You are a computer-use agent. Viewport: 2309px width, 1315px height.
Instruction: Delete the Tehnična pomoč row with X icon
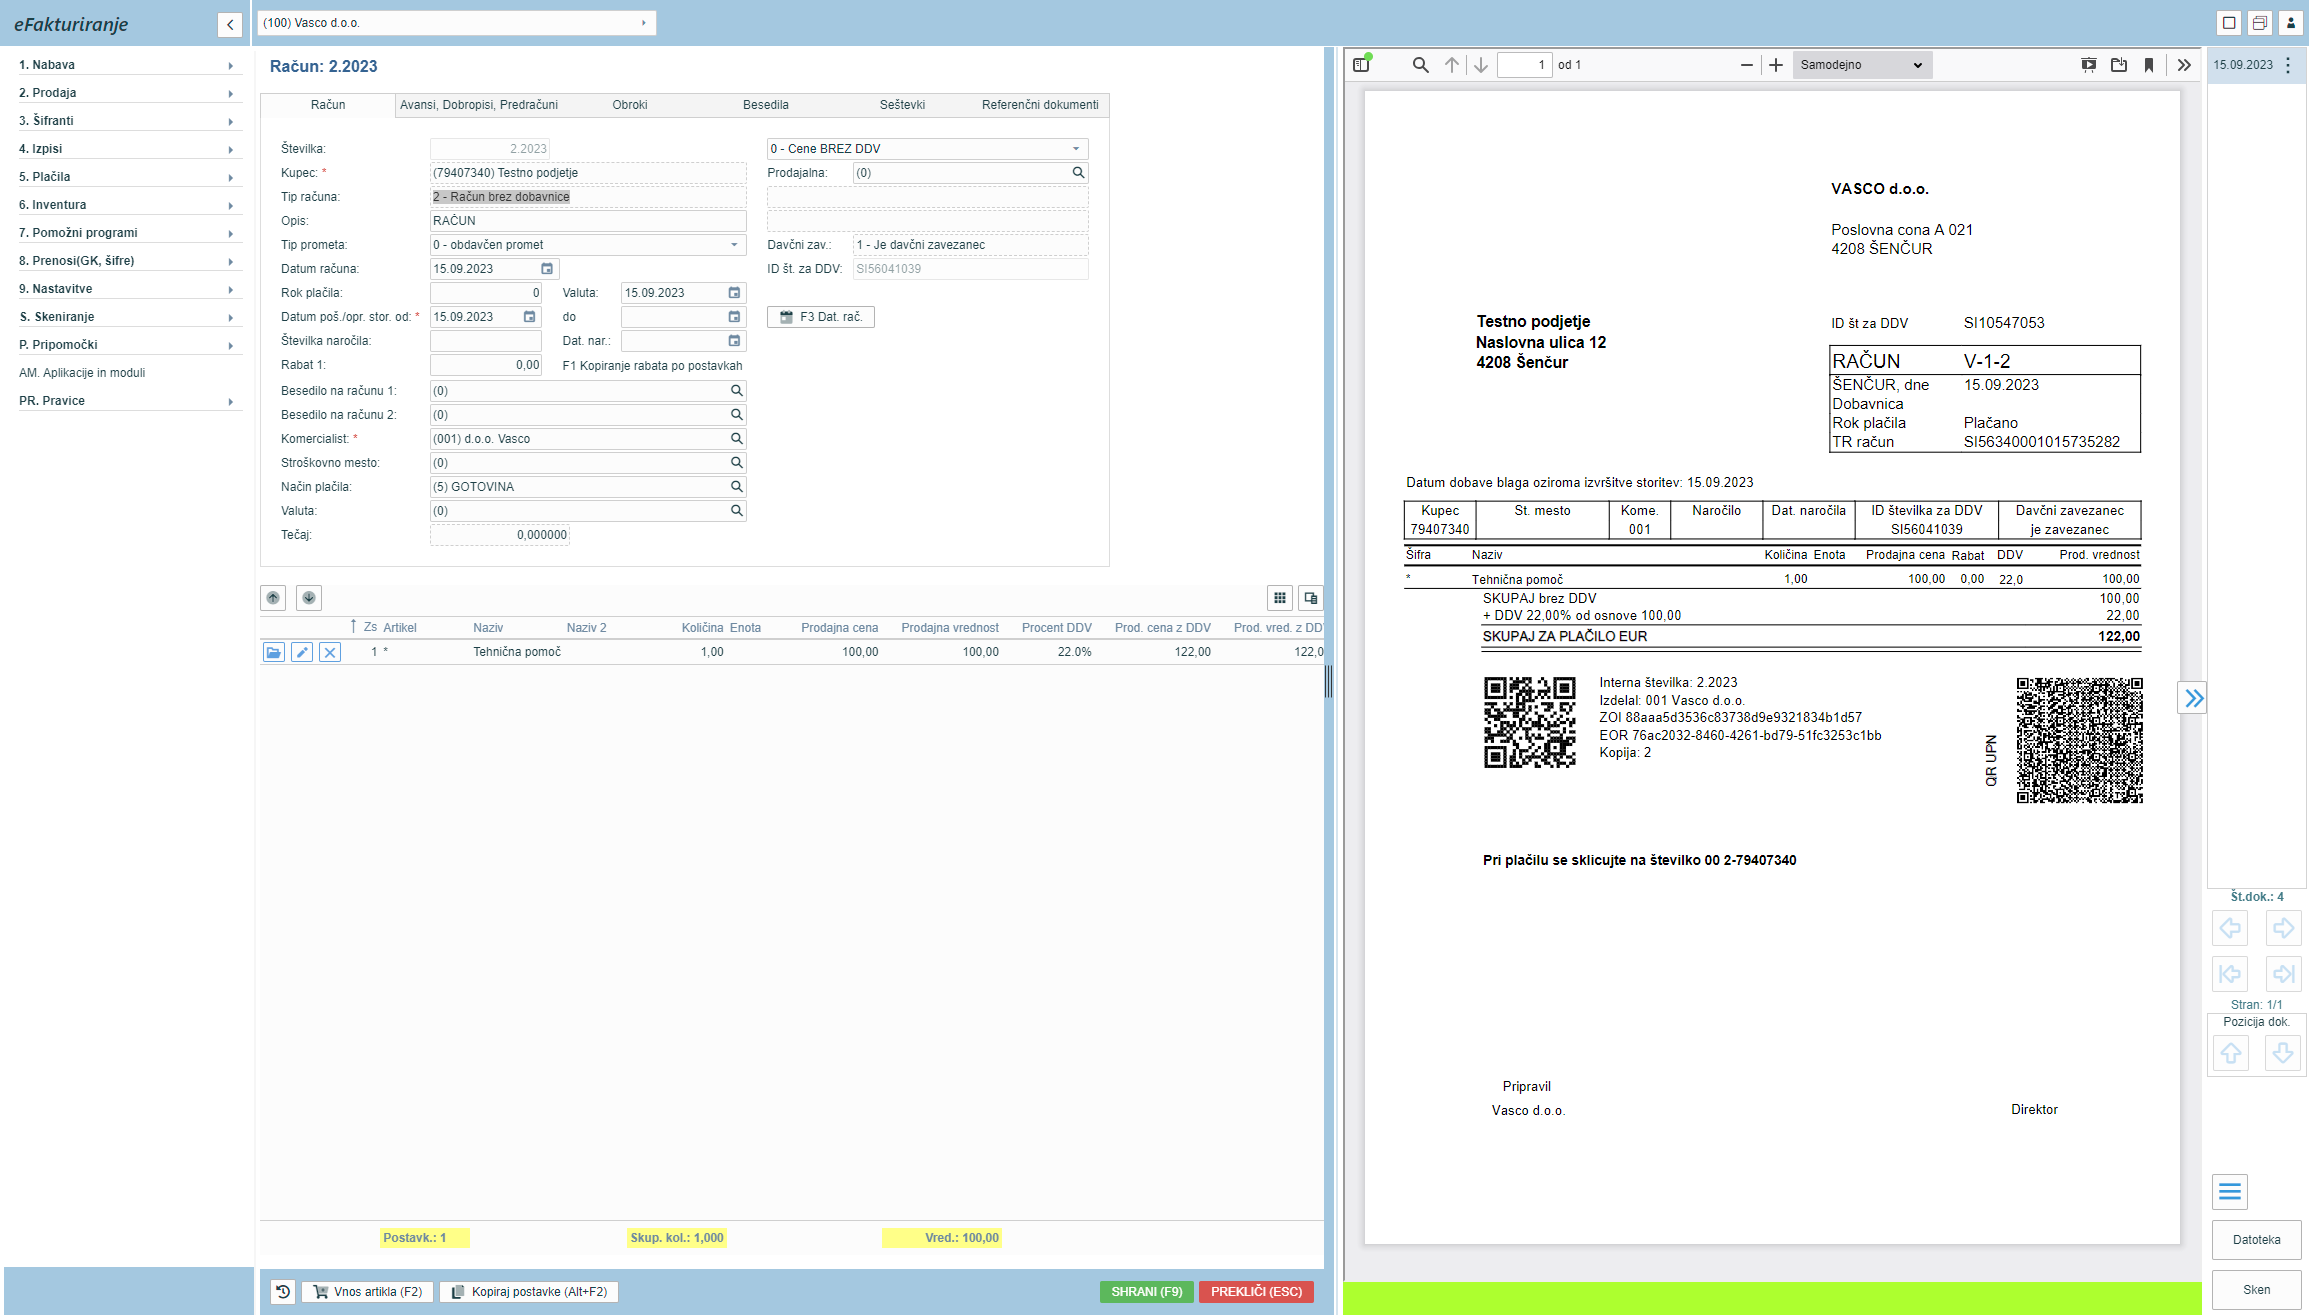pyautogui.click(x=330, y=652)
